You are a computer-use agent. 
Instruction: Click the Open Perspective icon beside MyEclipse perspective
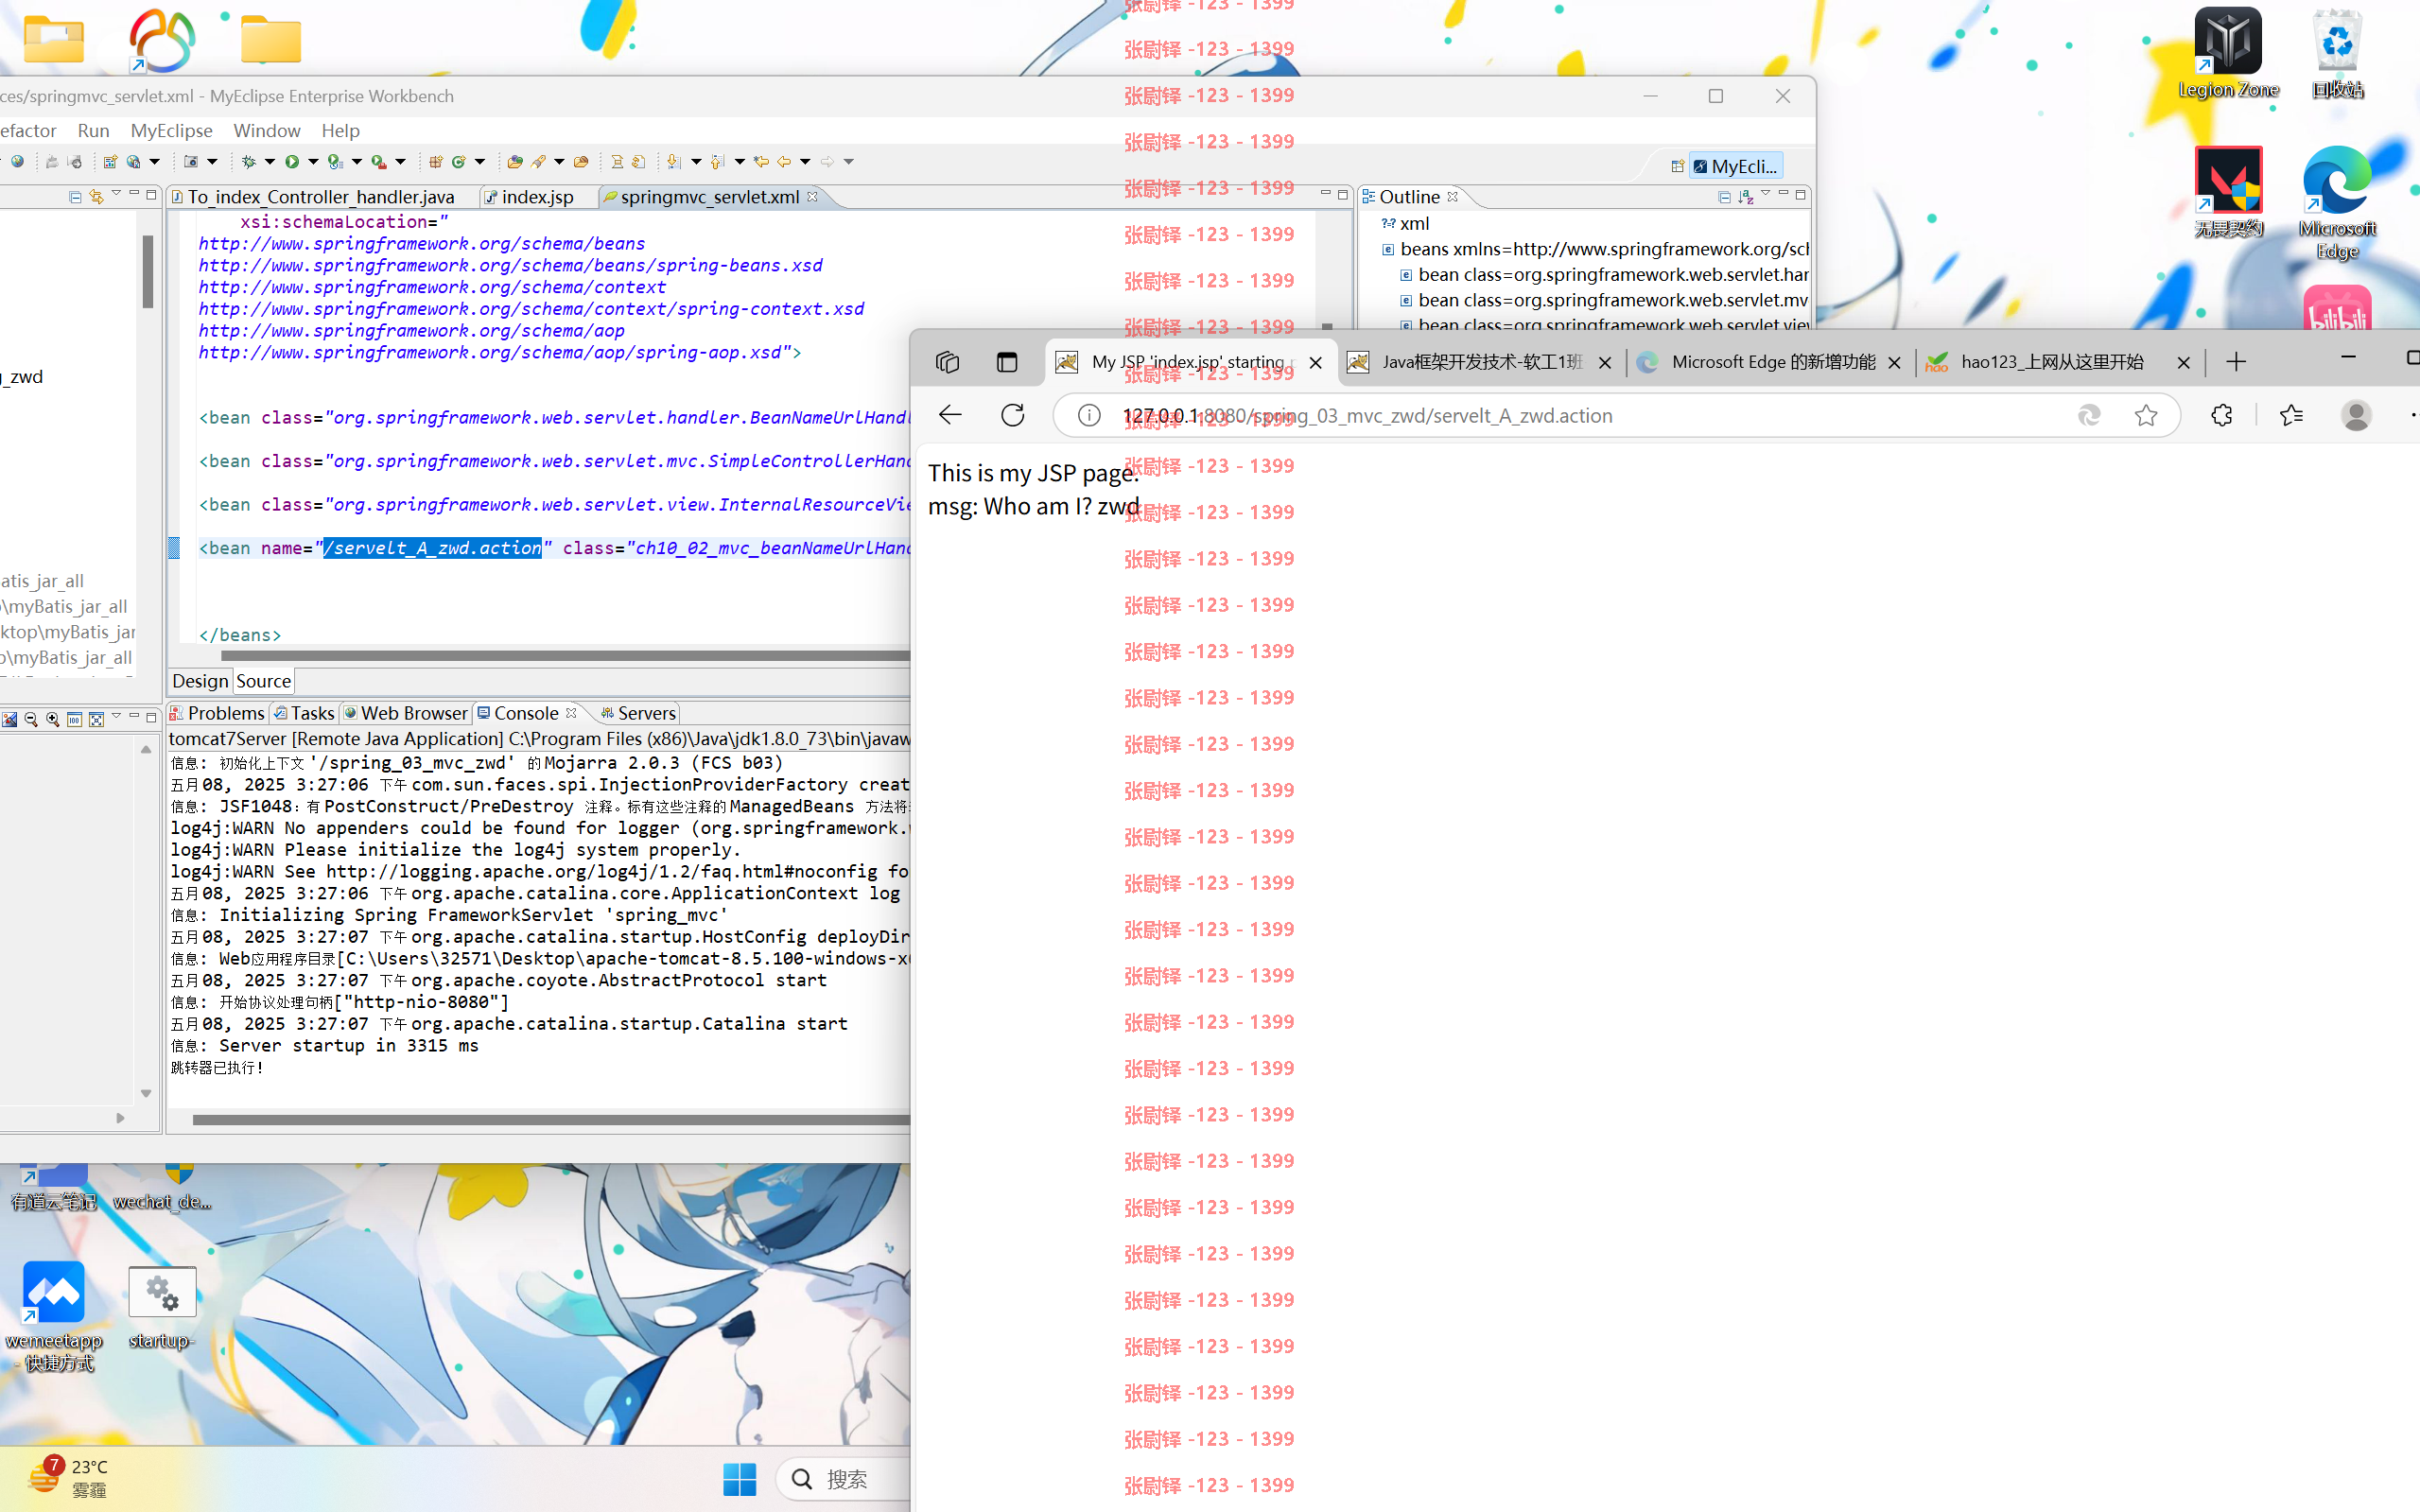(1677, 166)
